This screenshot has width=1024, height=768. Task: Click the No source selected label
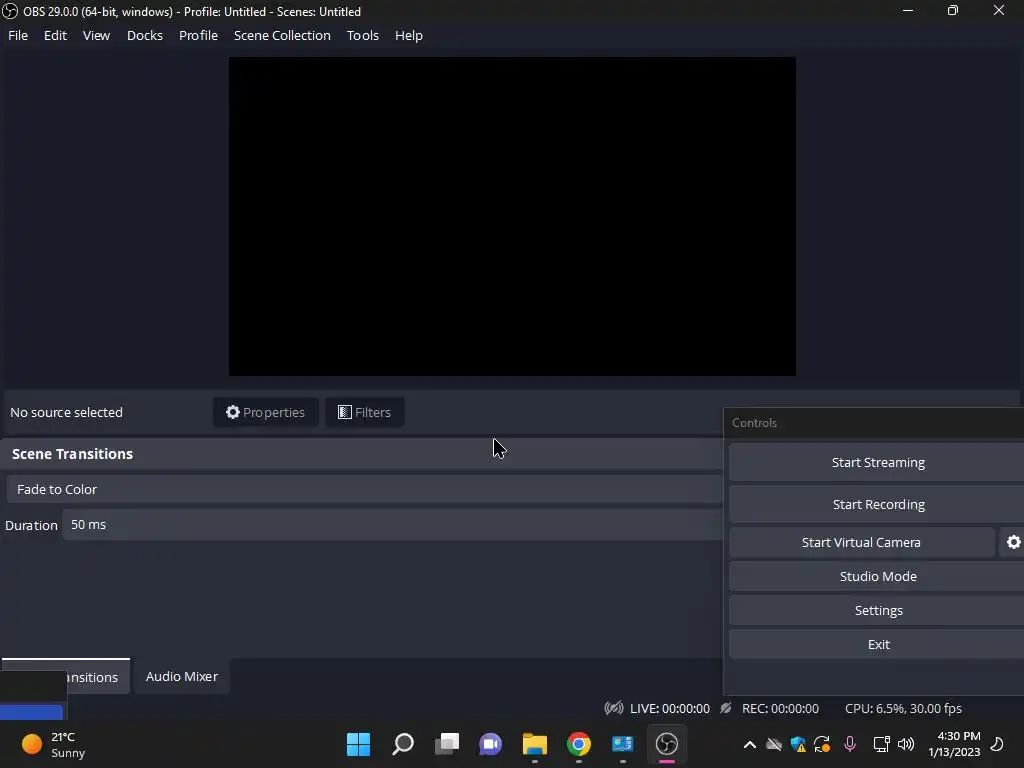(x=66, y=412)
